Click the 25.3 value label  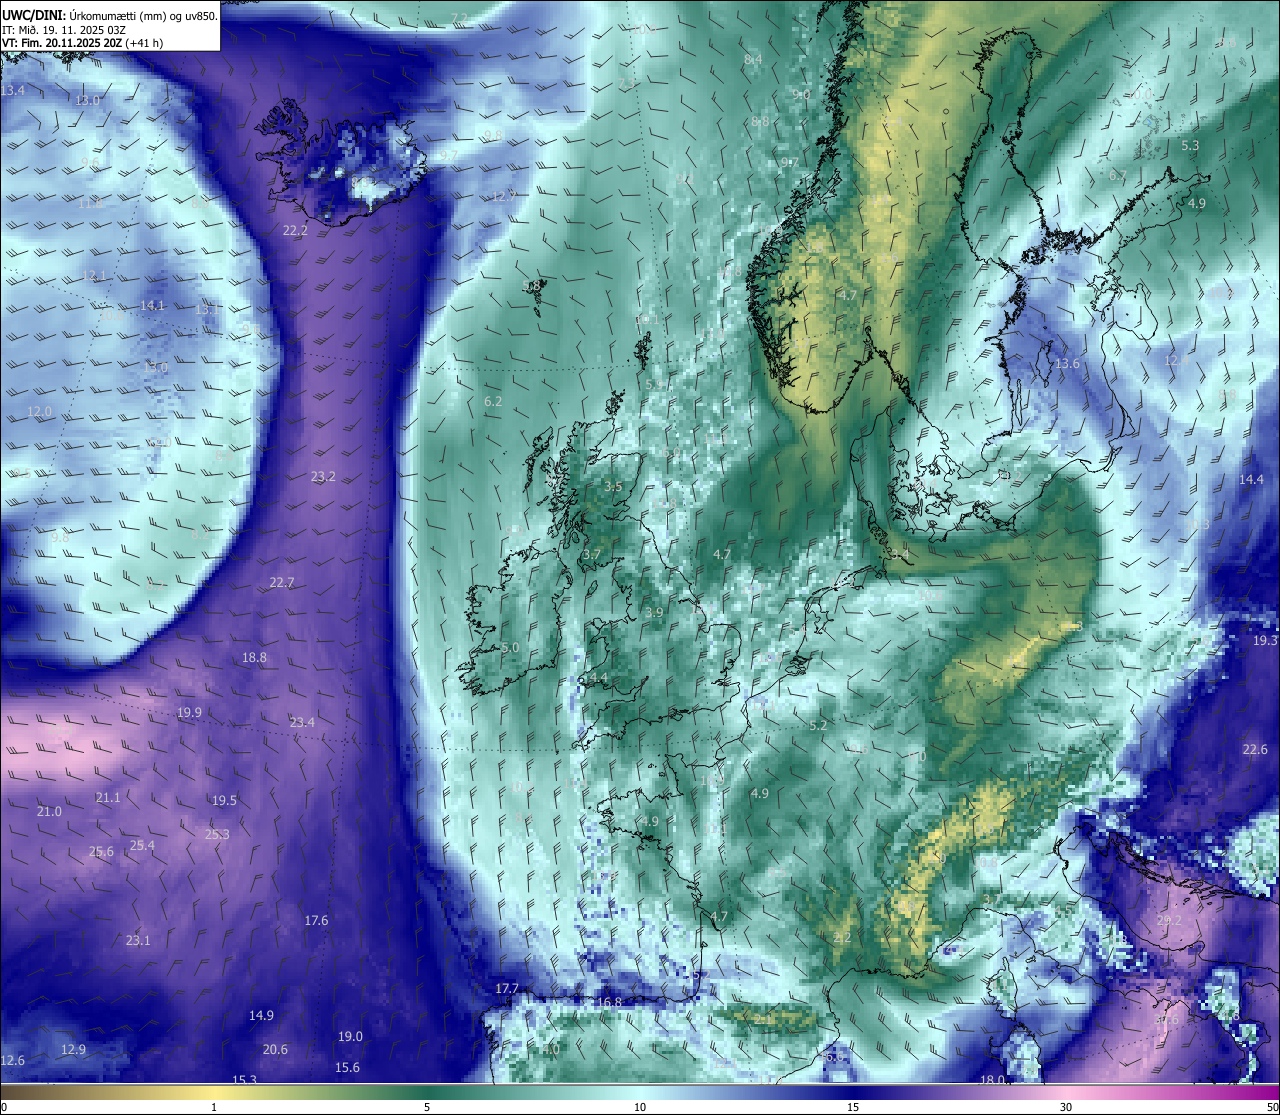[217, 835]
